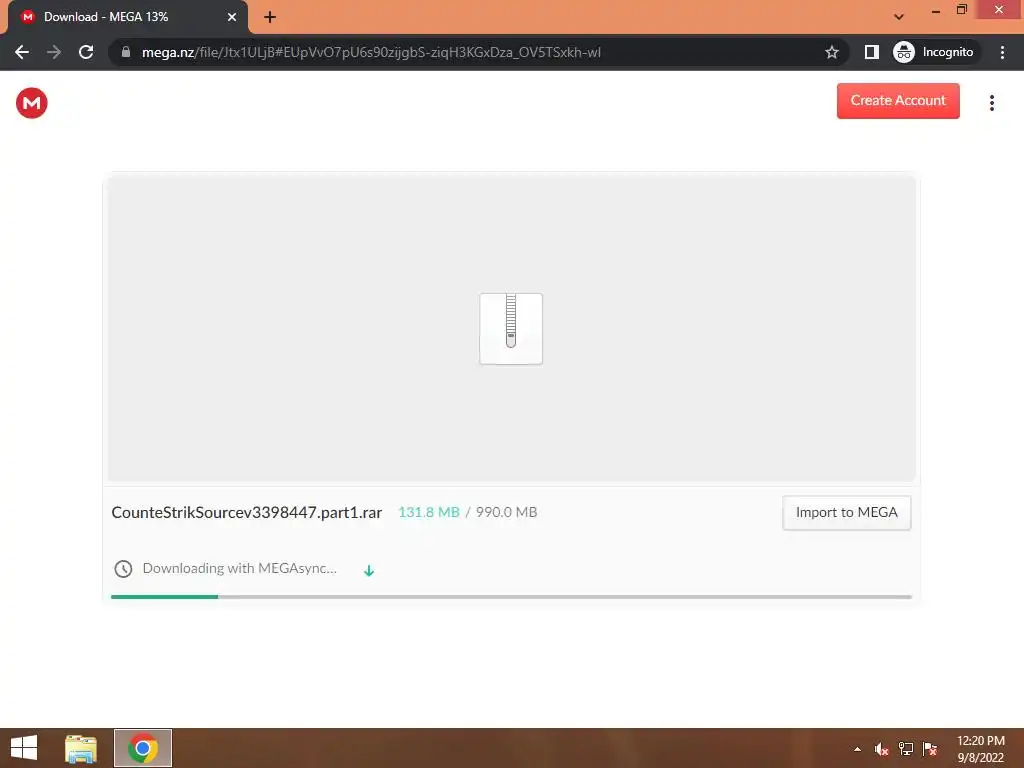Click the Downloading with MEGAsync text

point(240,568)
